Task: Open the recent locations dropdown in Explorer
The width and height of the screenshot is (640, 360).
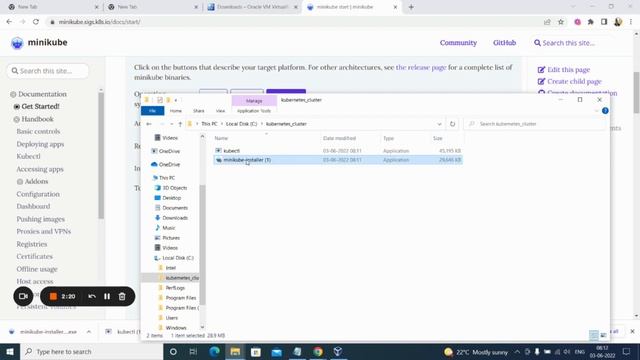Action: [x=171, y=124]
